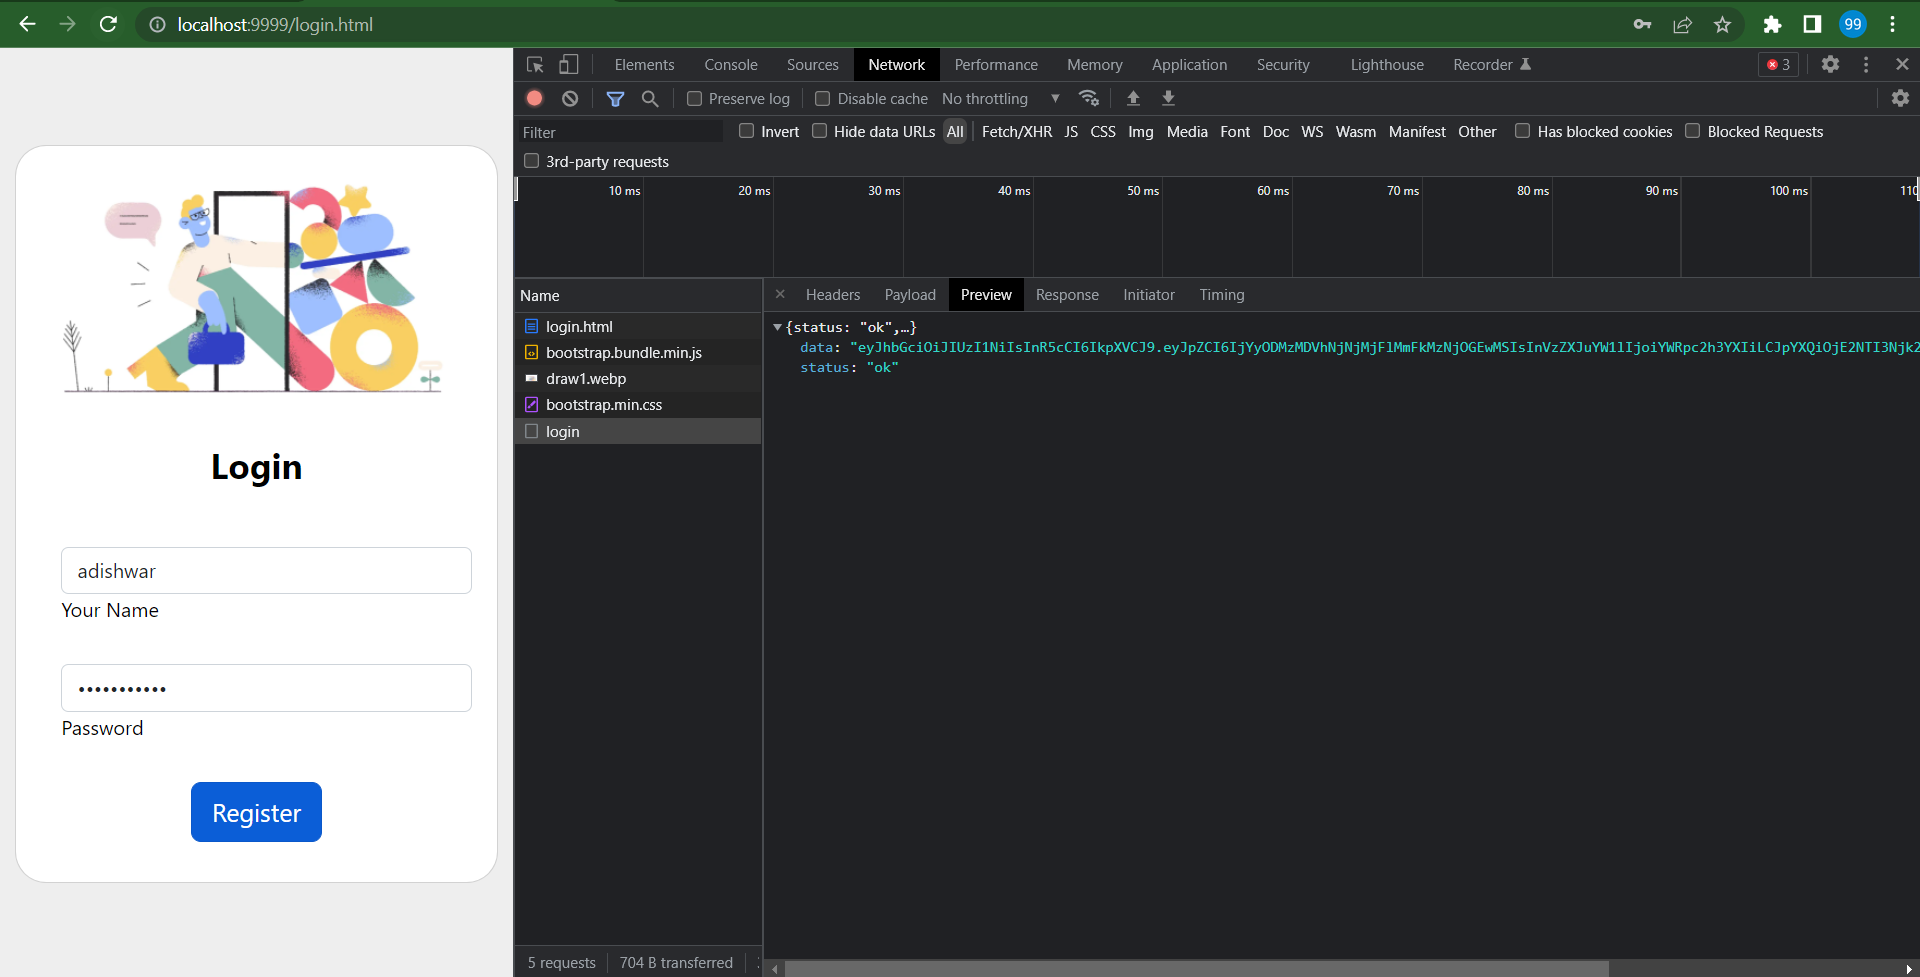Close the request details pane
This screenshot has height=977, width=1920.
[780, 295]
